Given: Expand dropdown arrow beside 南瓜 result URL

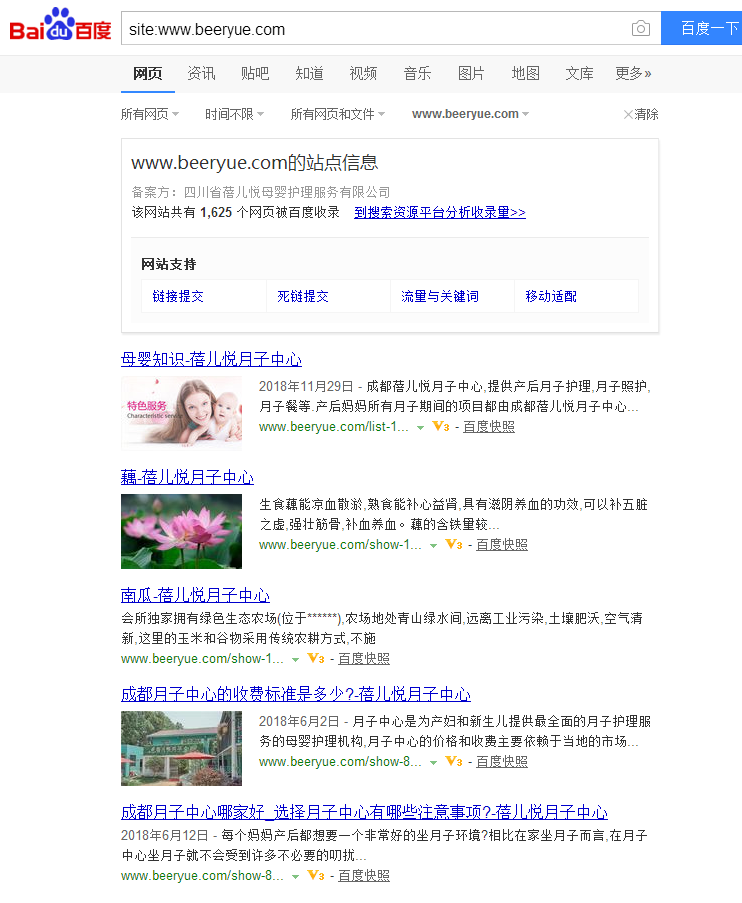Looking at the screenshot, I should pyautogui.click(x=296, y=660).
